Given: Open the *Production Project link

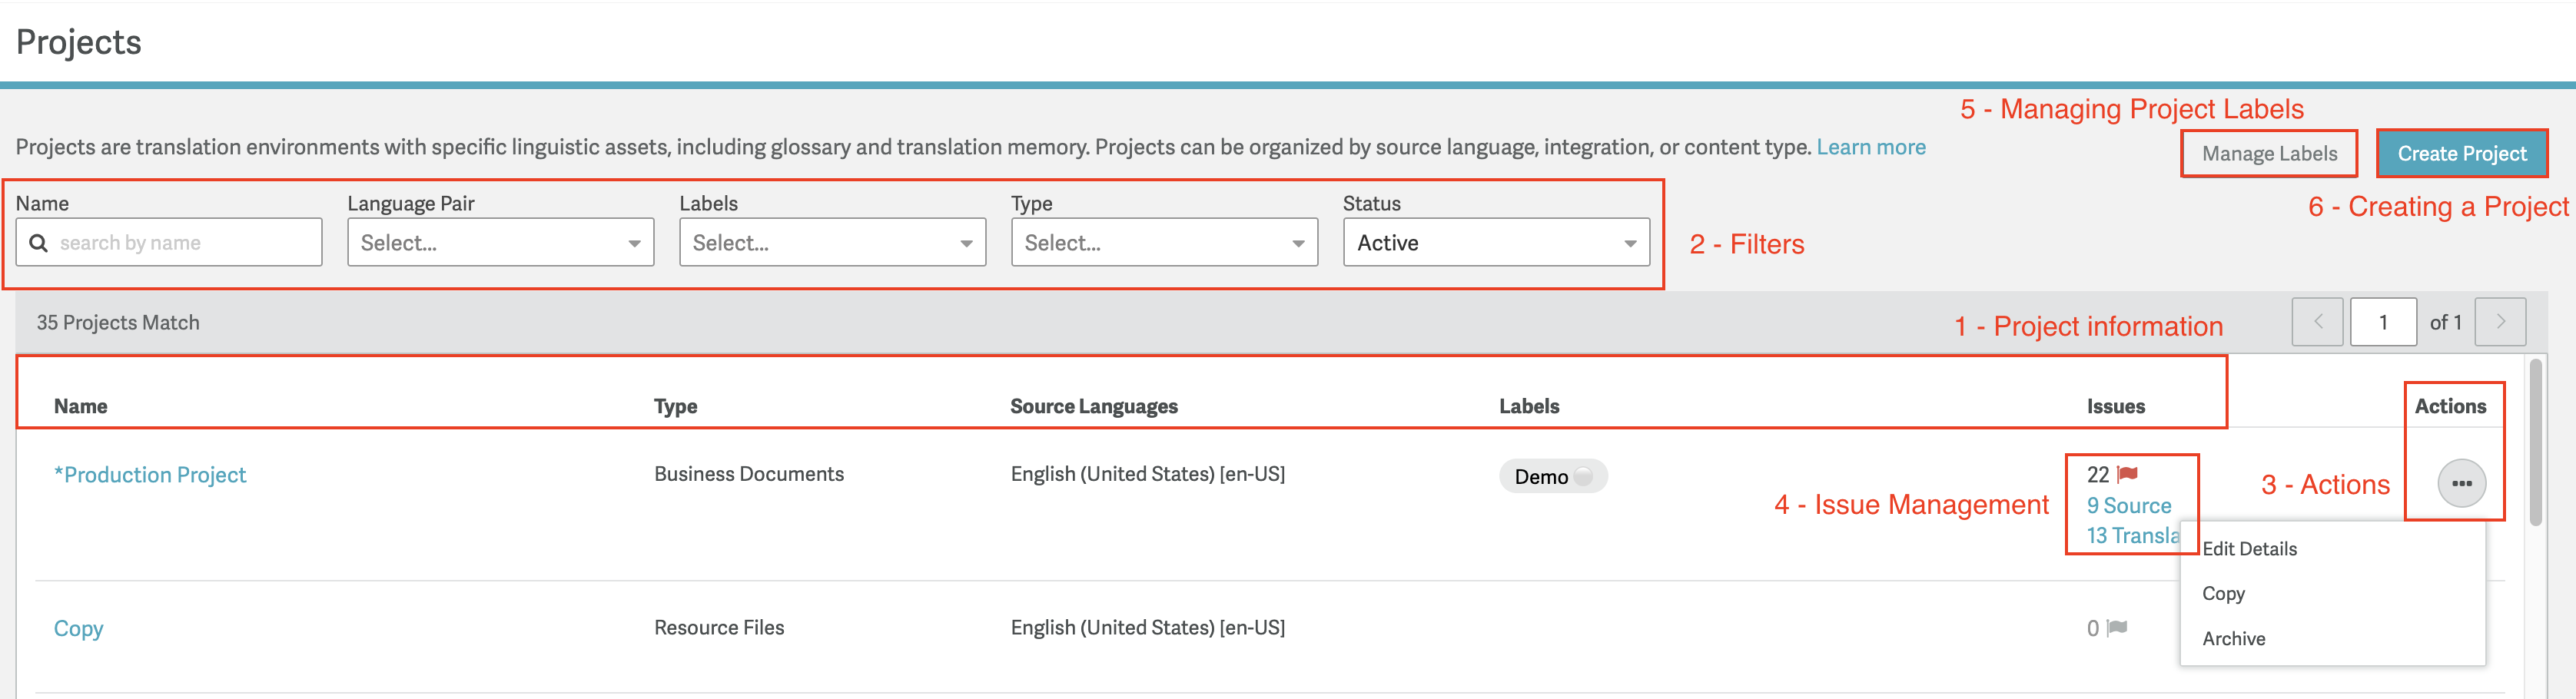Looking at the screenshot, I should [x=150, y=475].
